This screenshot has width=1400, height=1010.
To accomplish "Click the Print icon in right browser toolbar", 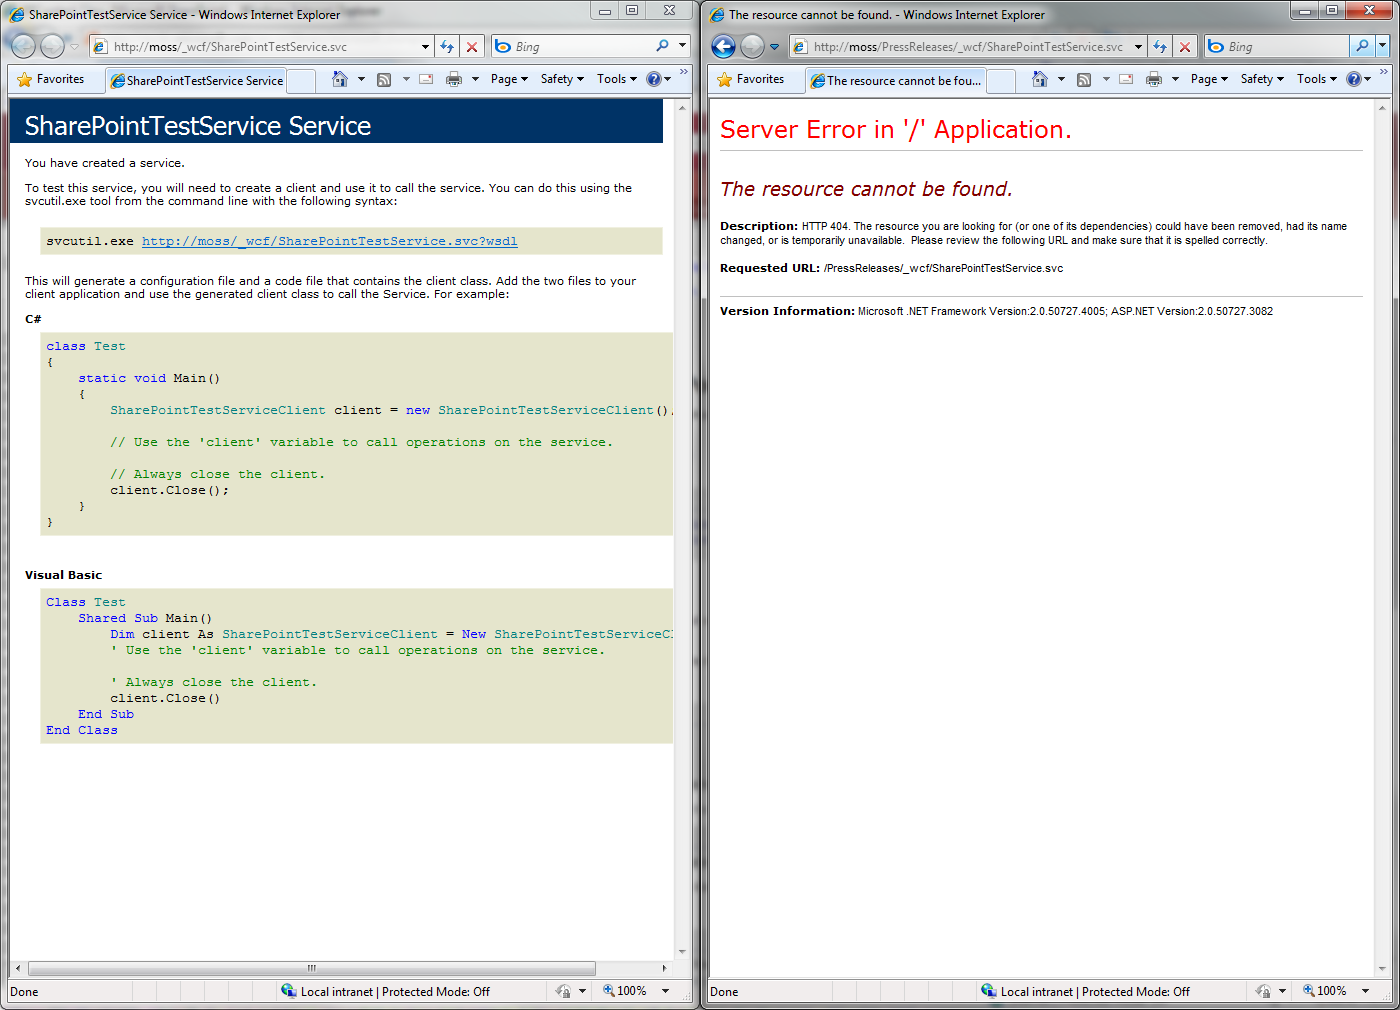I will coord(1154,79).
